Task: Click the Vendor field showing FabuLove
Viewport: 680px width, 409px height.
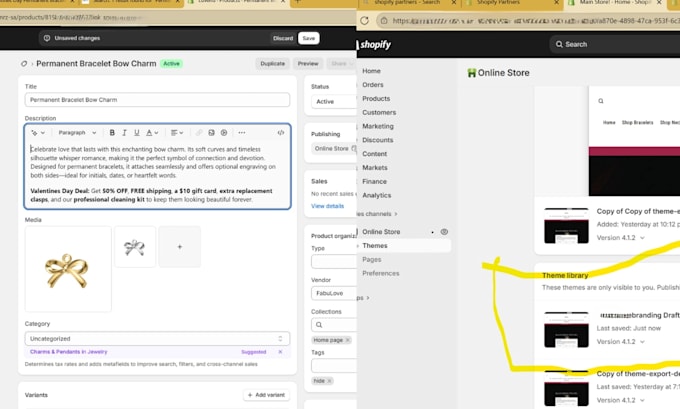Action: pos(334,293)
